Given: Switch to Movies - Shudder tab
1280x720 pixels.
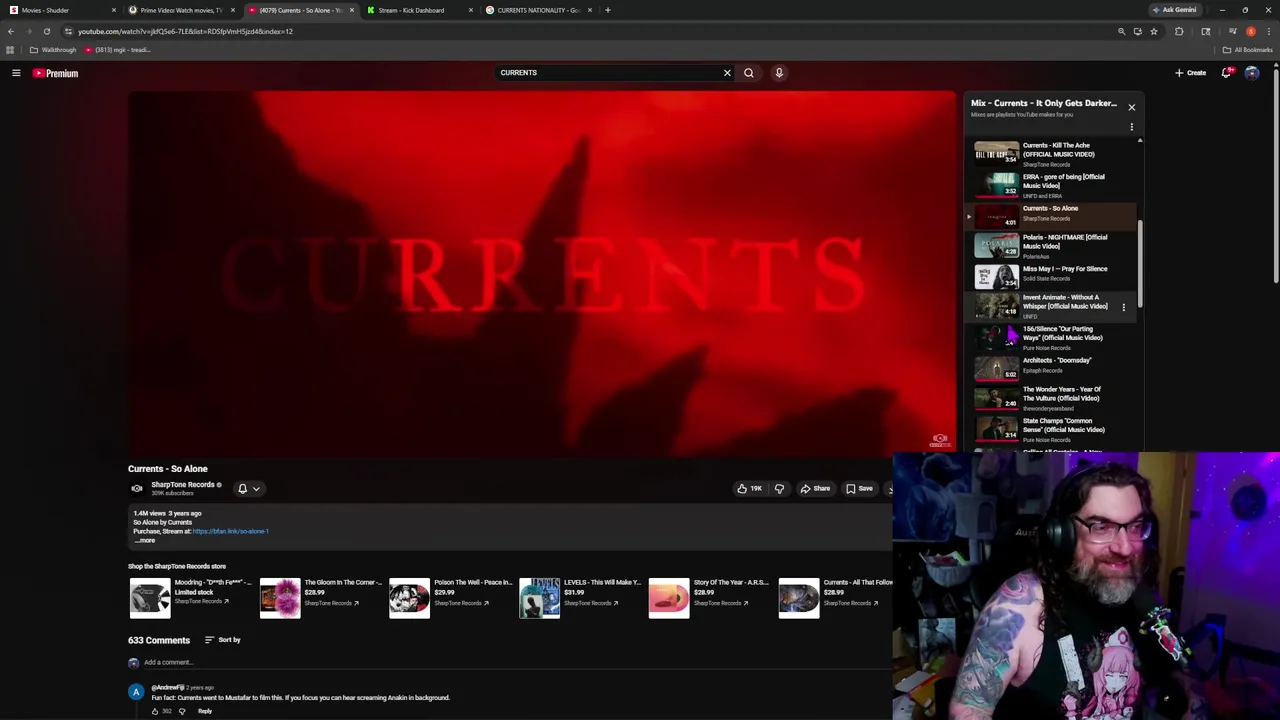Looking at the screenshot, I should pyautogui.click(x=60, y=10).
